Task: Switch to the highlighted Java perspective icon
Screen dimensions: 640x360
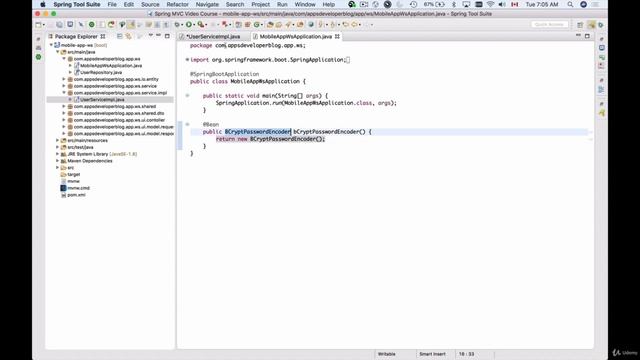Action: 591,25
